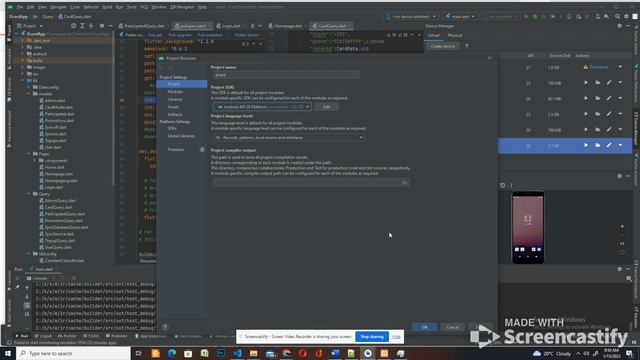Open CardQuery.dart in project tree

tap(58, 207)
